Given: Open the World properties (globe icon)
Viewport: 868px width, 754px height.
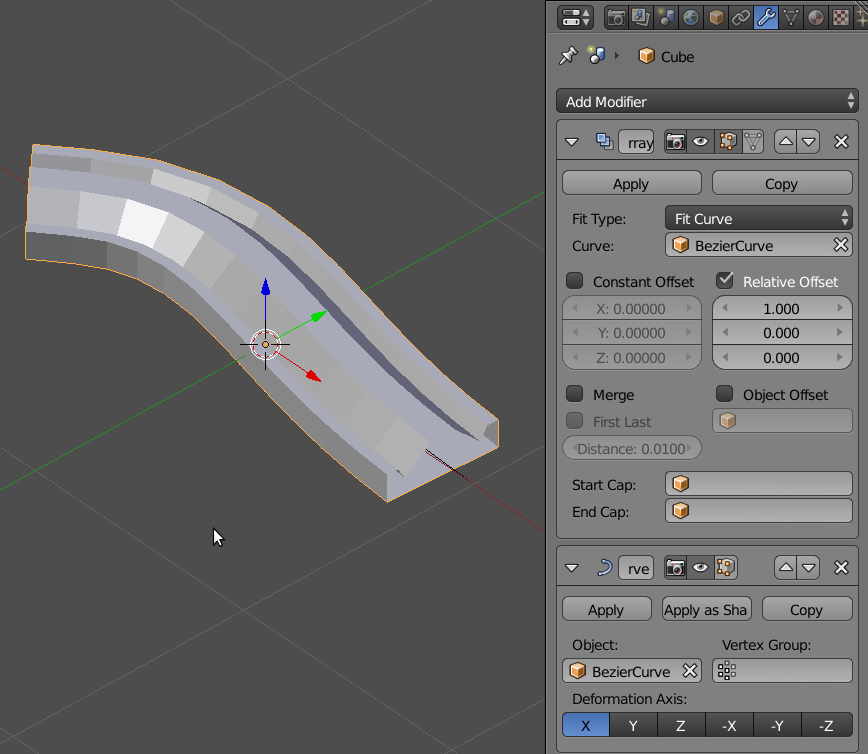Looking at the screenshot, I should coord(691,17).
